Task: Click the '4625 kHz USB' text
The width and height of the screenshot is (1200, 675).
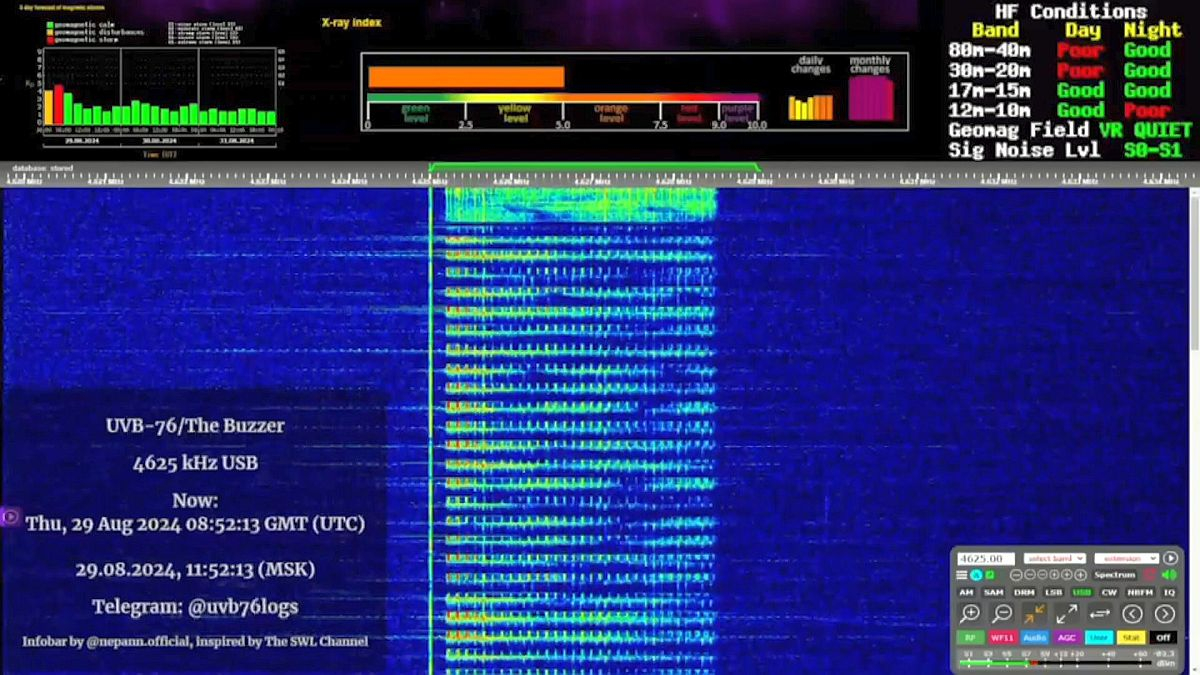Action: pos(195,463)
